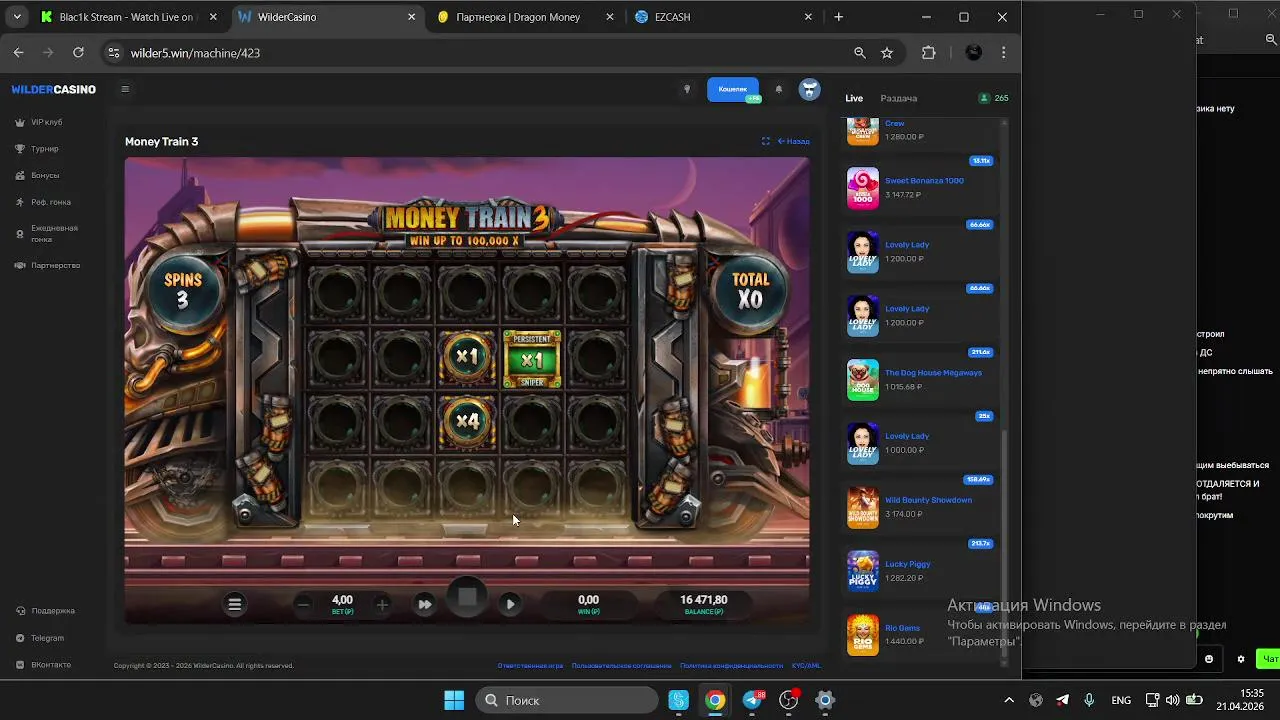Open the VIP клуб crown icon
This screenshot has width=1280, height=720.
click(x=20, y=122)
